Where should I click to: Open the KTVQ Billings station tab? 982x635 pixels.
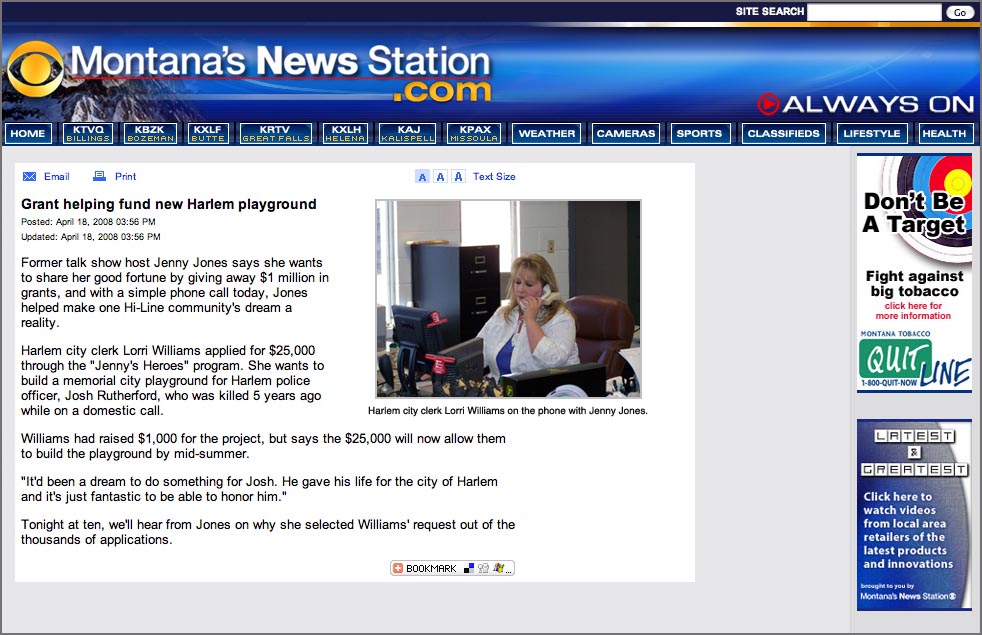coord(88,133)
